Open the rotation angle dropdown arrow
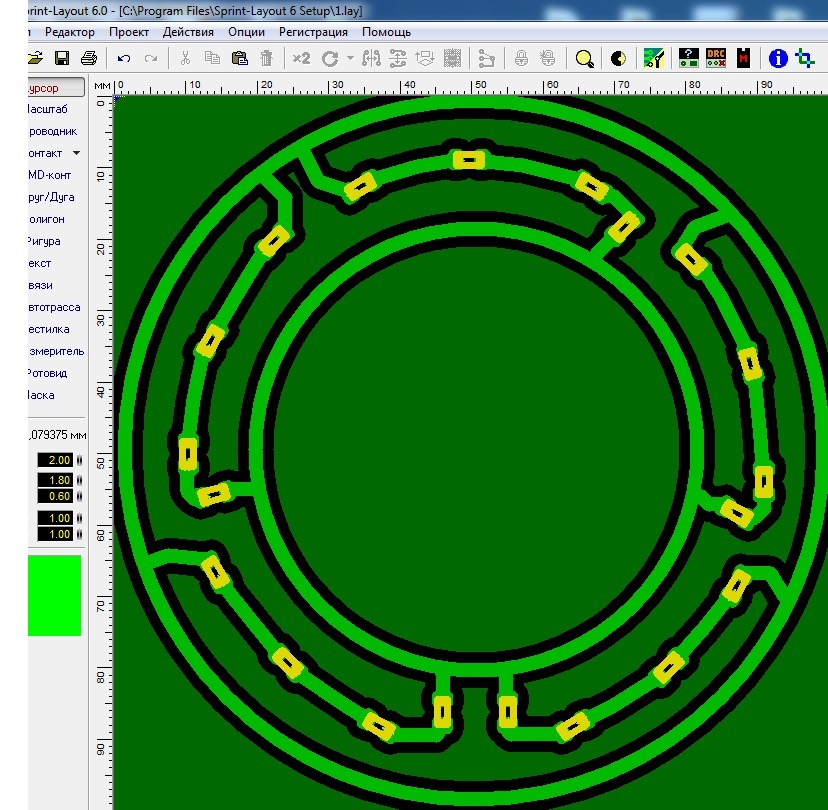Image resolution: width=828 pixels, height=810 pixels. [350, 58]
